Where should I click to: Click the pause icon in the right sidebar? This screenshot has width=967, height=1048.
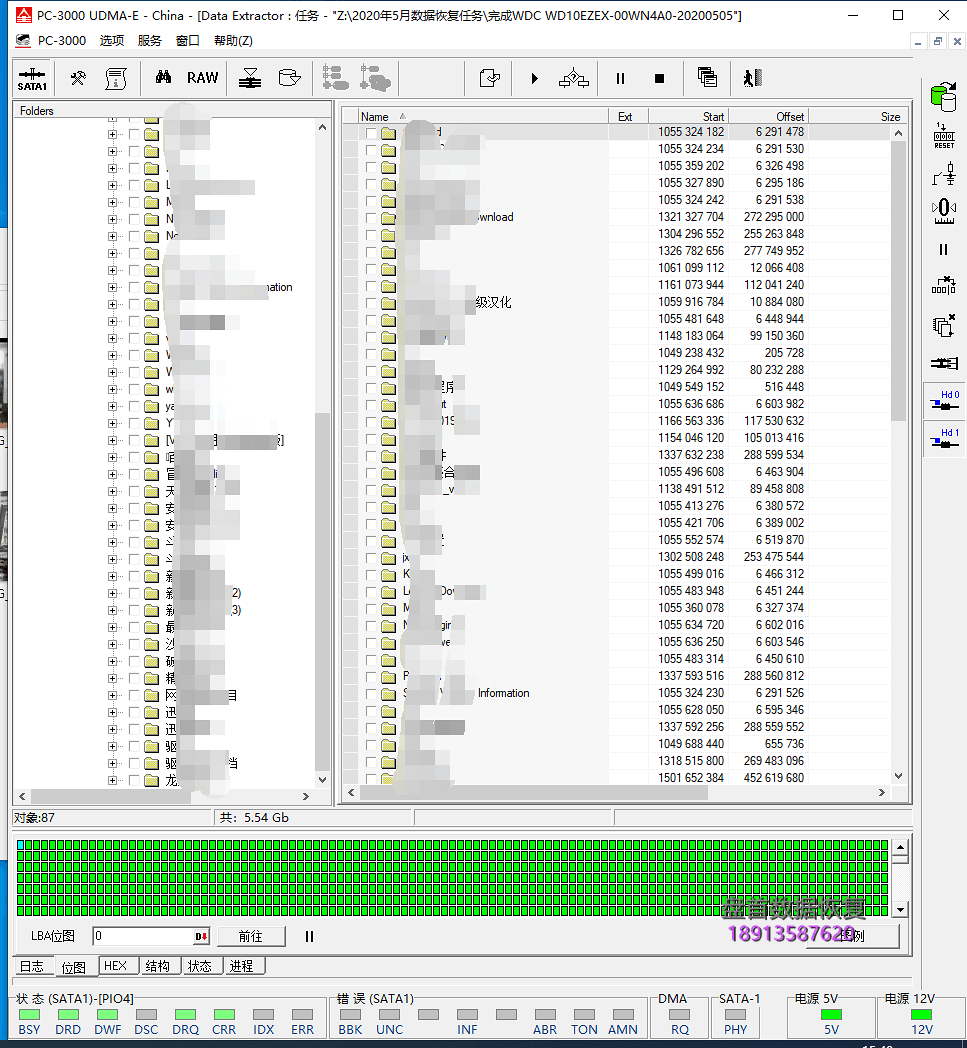click(944, 250)
